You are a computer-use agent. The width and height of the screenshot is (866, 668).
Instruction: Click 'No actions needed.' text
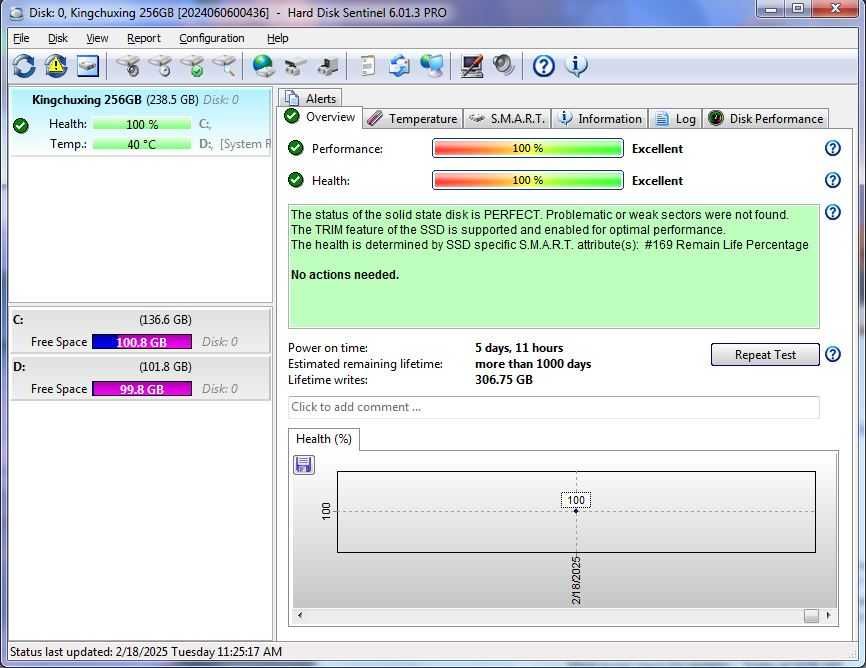345,275
